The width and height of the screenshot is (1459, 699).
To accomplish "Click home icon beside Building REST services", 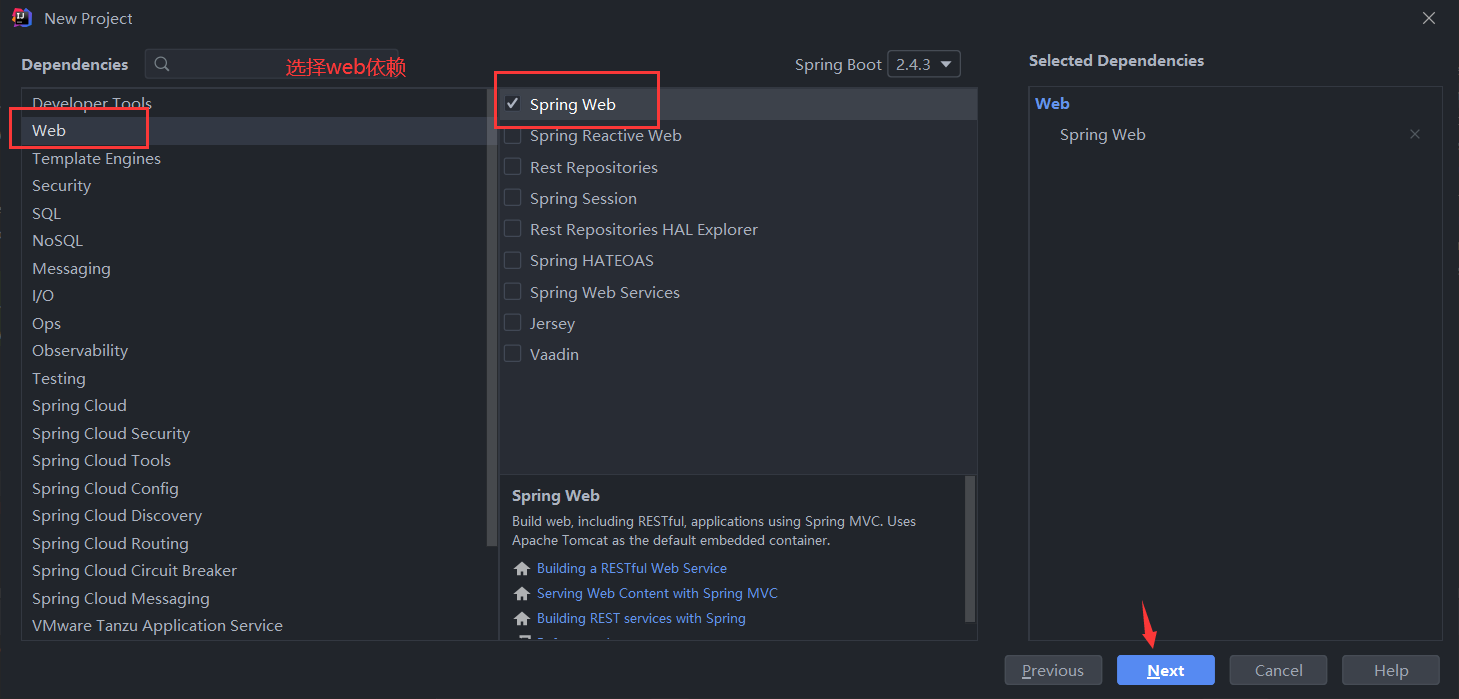I will tap(521, 619).
